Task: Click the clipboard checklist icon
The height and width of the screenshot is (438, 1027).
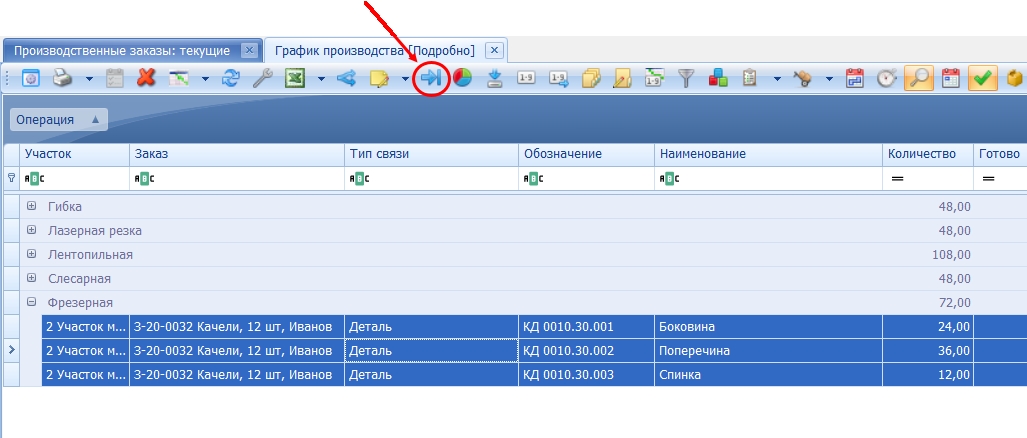Action: (749, 79)
